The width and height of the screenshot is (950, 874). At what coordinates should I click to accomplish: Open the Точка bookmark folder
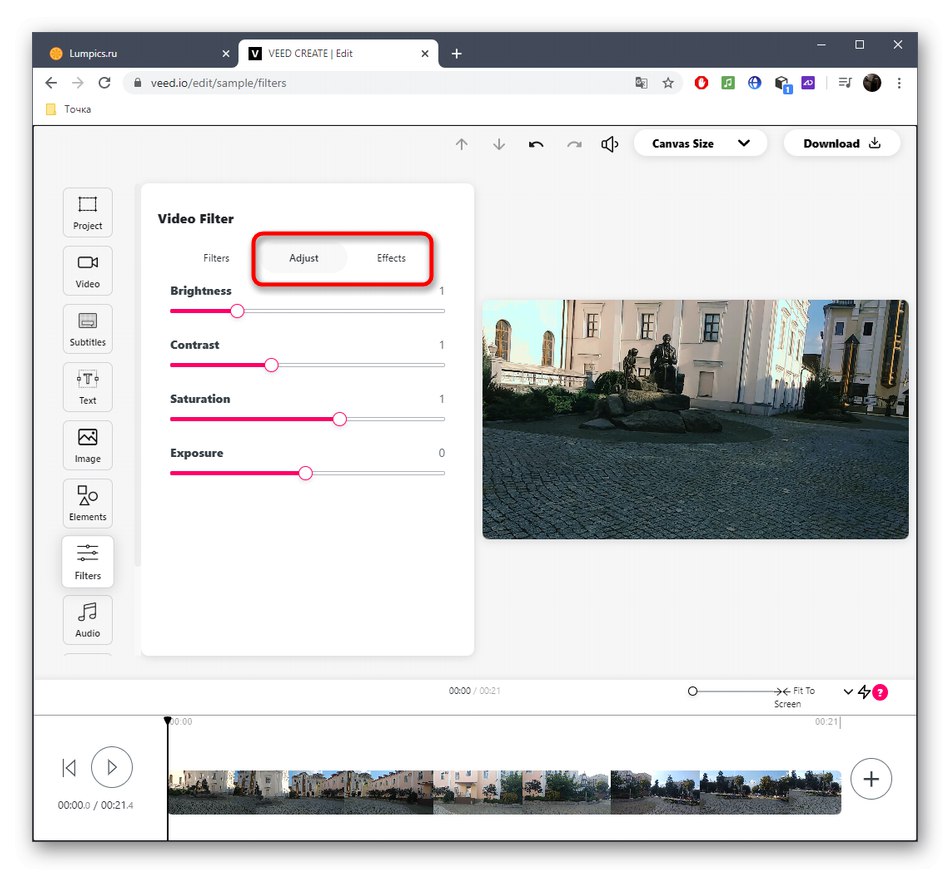pyautogui.click(x=68, y=109)
